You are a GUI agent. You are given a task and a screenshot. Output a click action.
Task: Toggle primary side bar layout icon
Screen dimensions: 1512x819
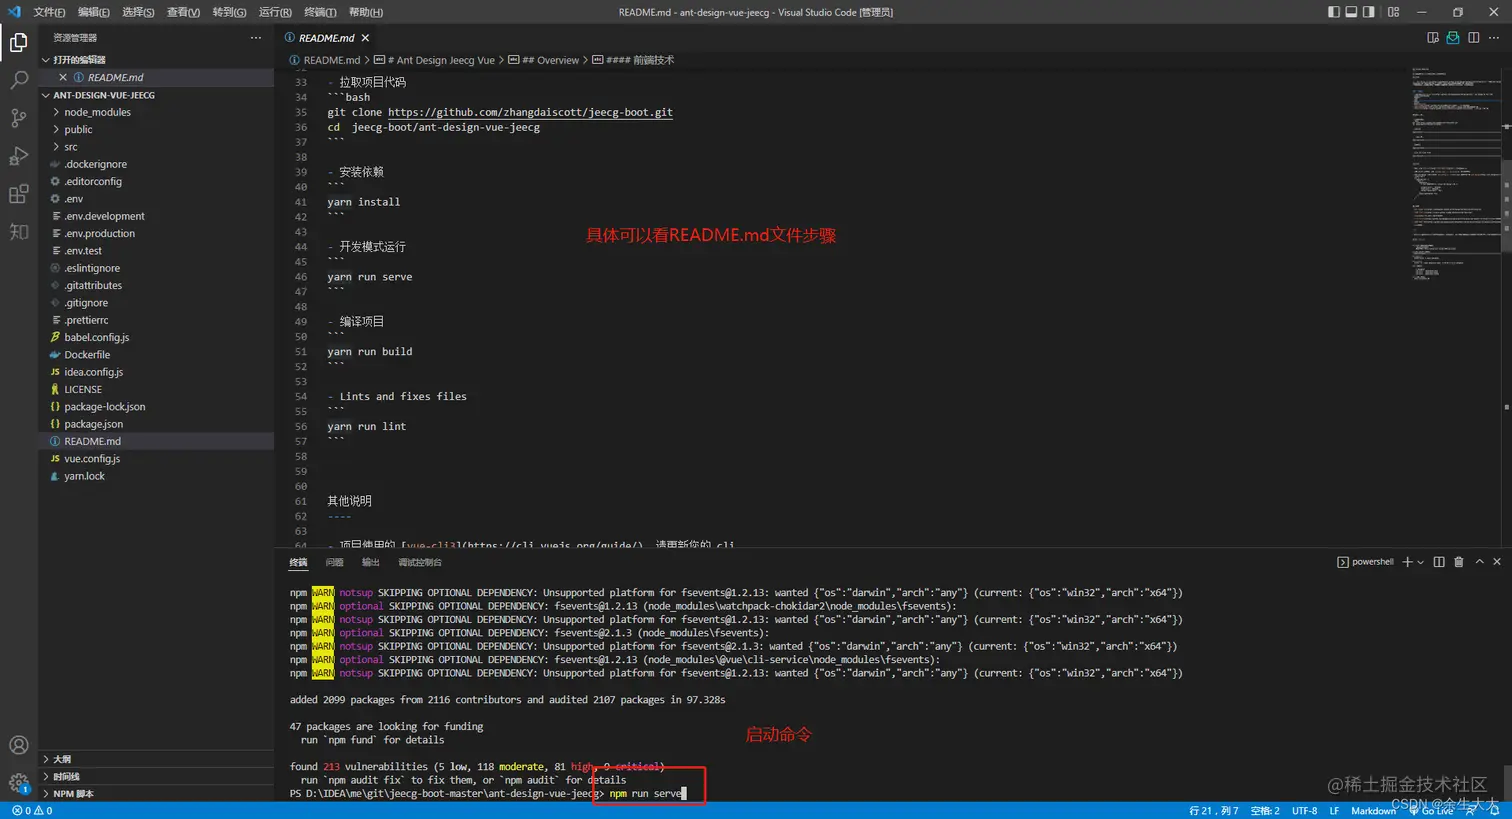coord(1334,12)
